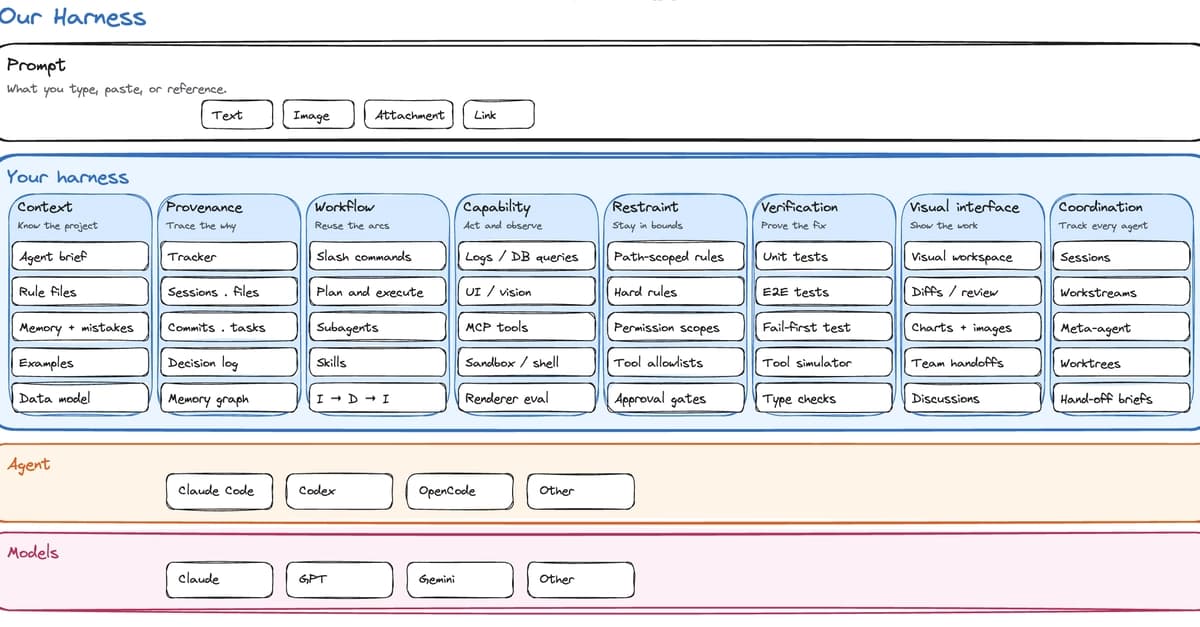Select Type checks box
This screenshot has height=627, width=1200.
click(824, 398)
